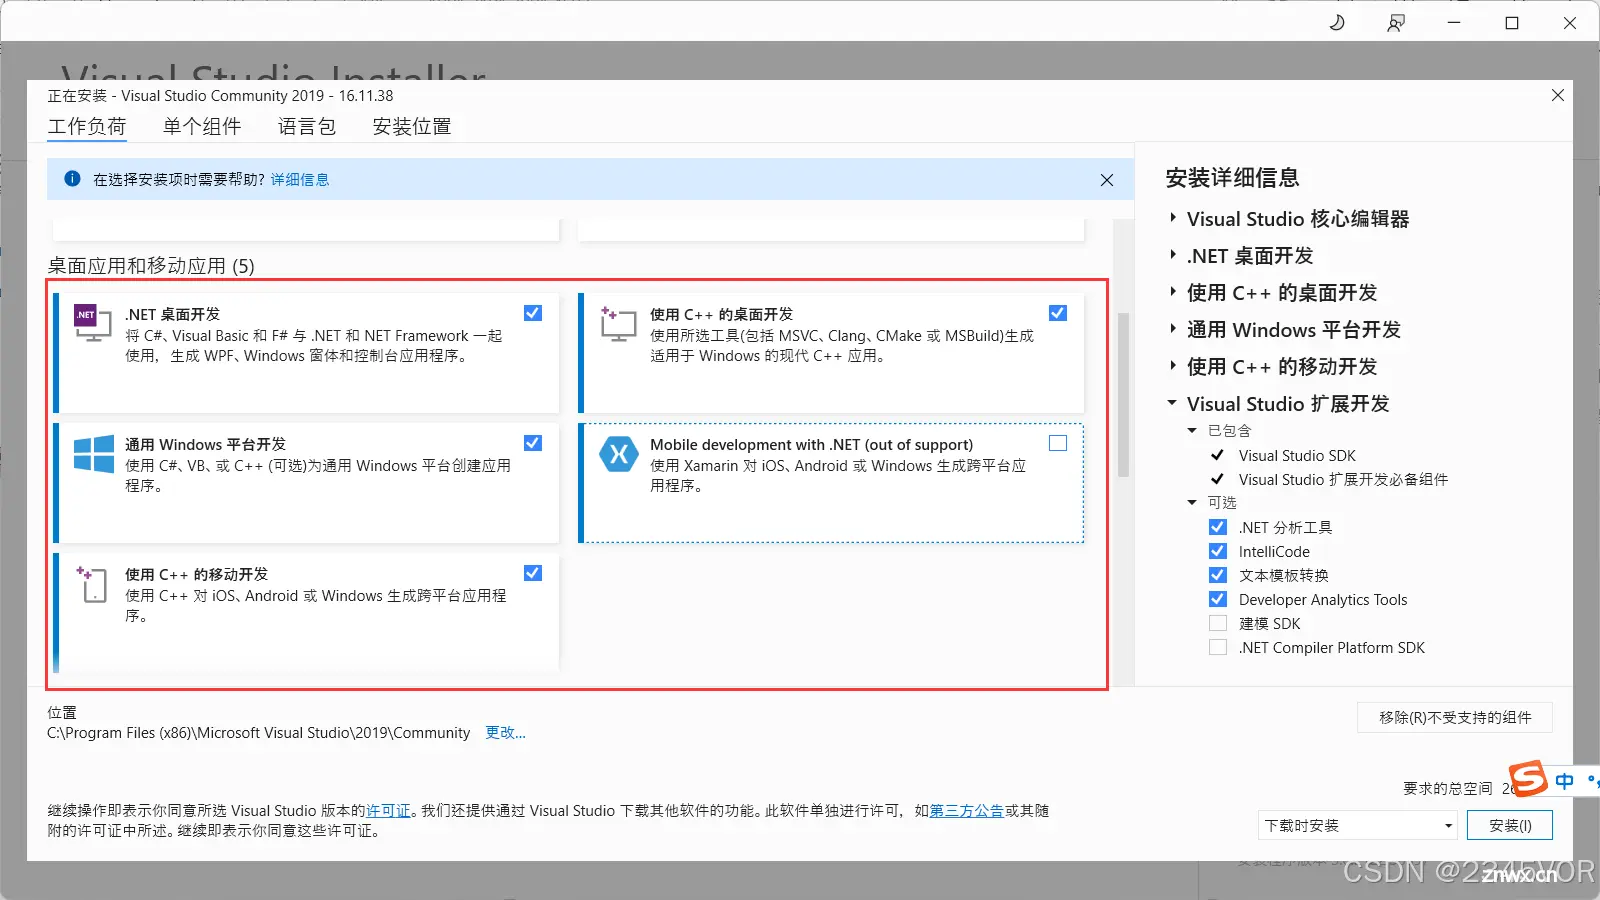Viewport: 1600px width, 900px height.
Task: Open the 第三方公告 link
Action: tap(967, 811)
